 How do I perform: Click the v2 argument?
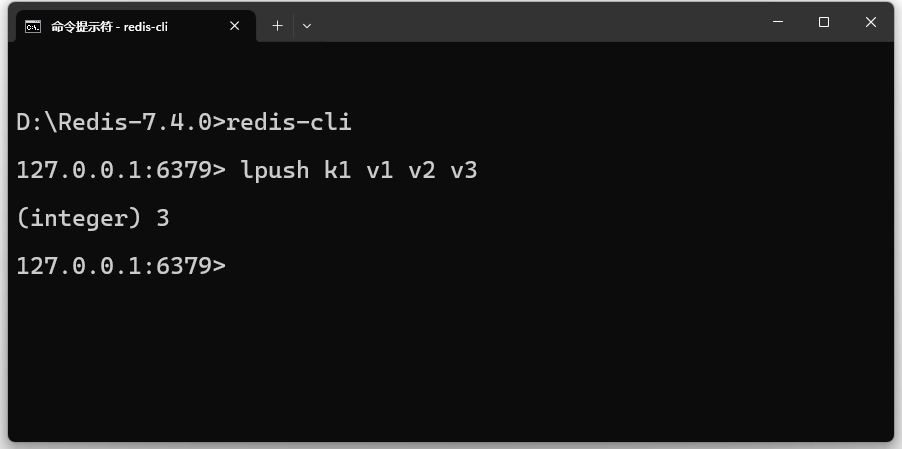click(422, 171)
